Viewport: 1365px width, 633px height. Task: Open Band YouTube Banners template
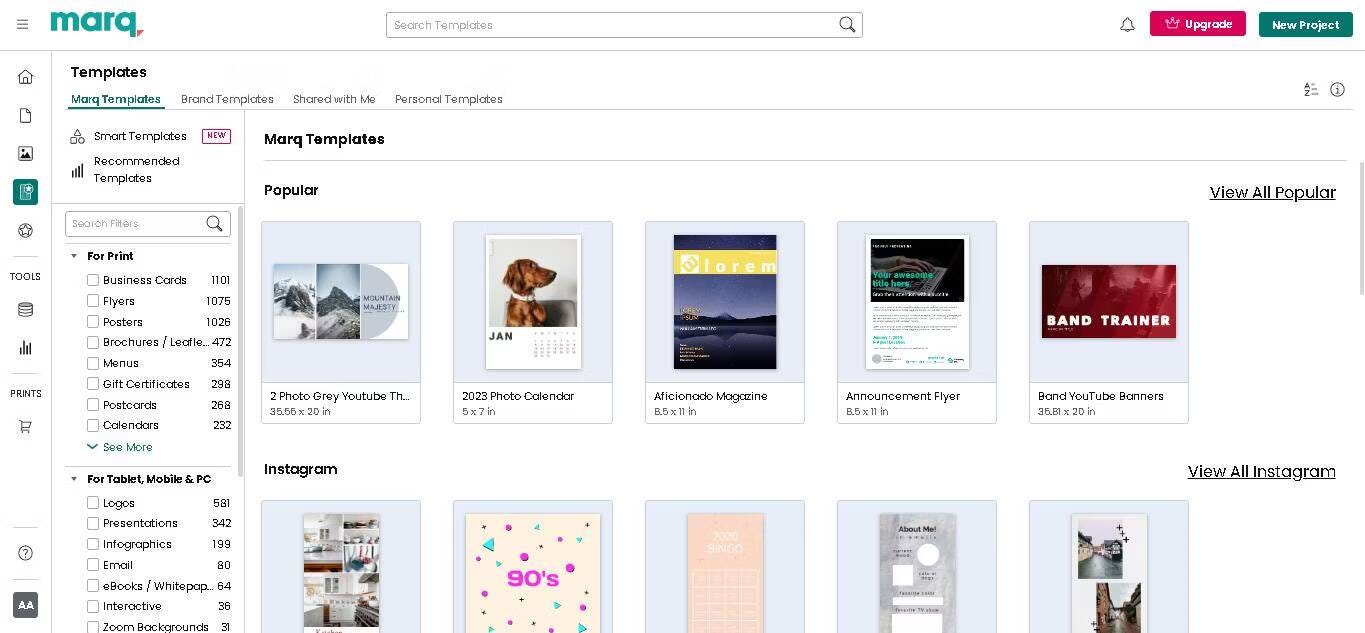click(x=1109, y=322)
